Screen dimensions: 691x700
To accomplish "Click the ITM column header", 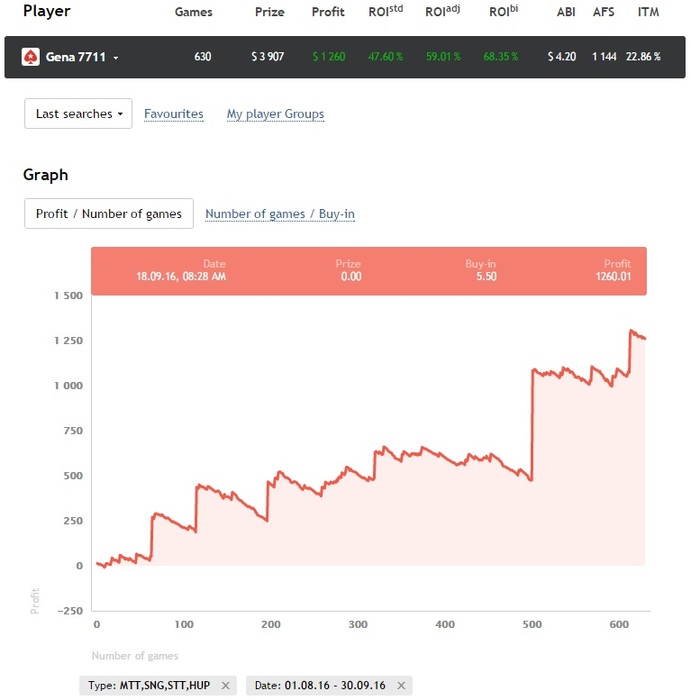I will pyautogui.click(x=648, y=12).
